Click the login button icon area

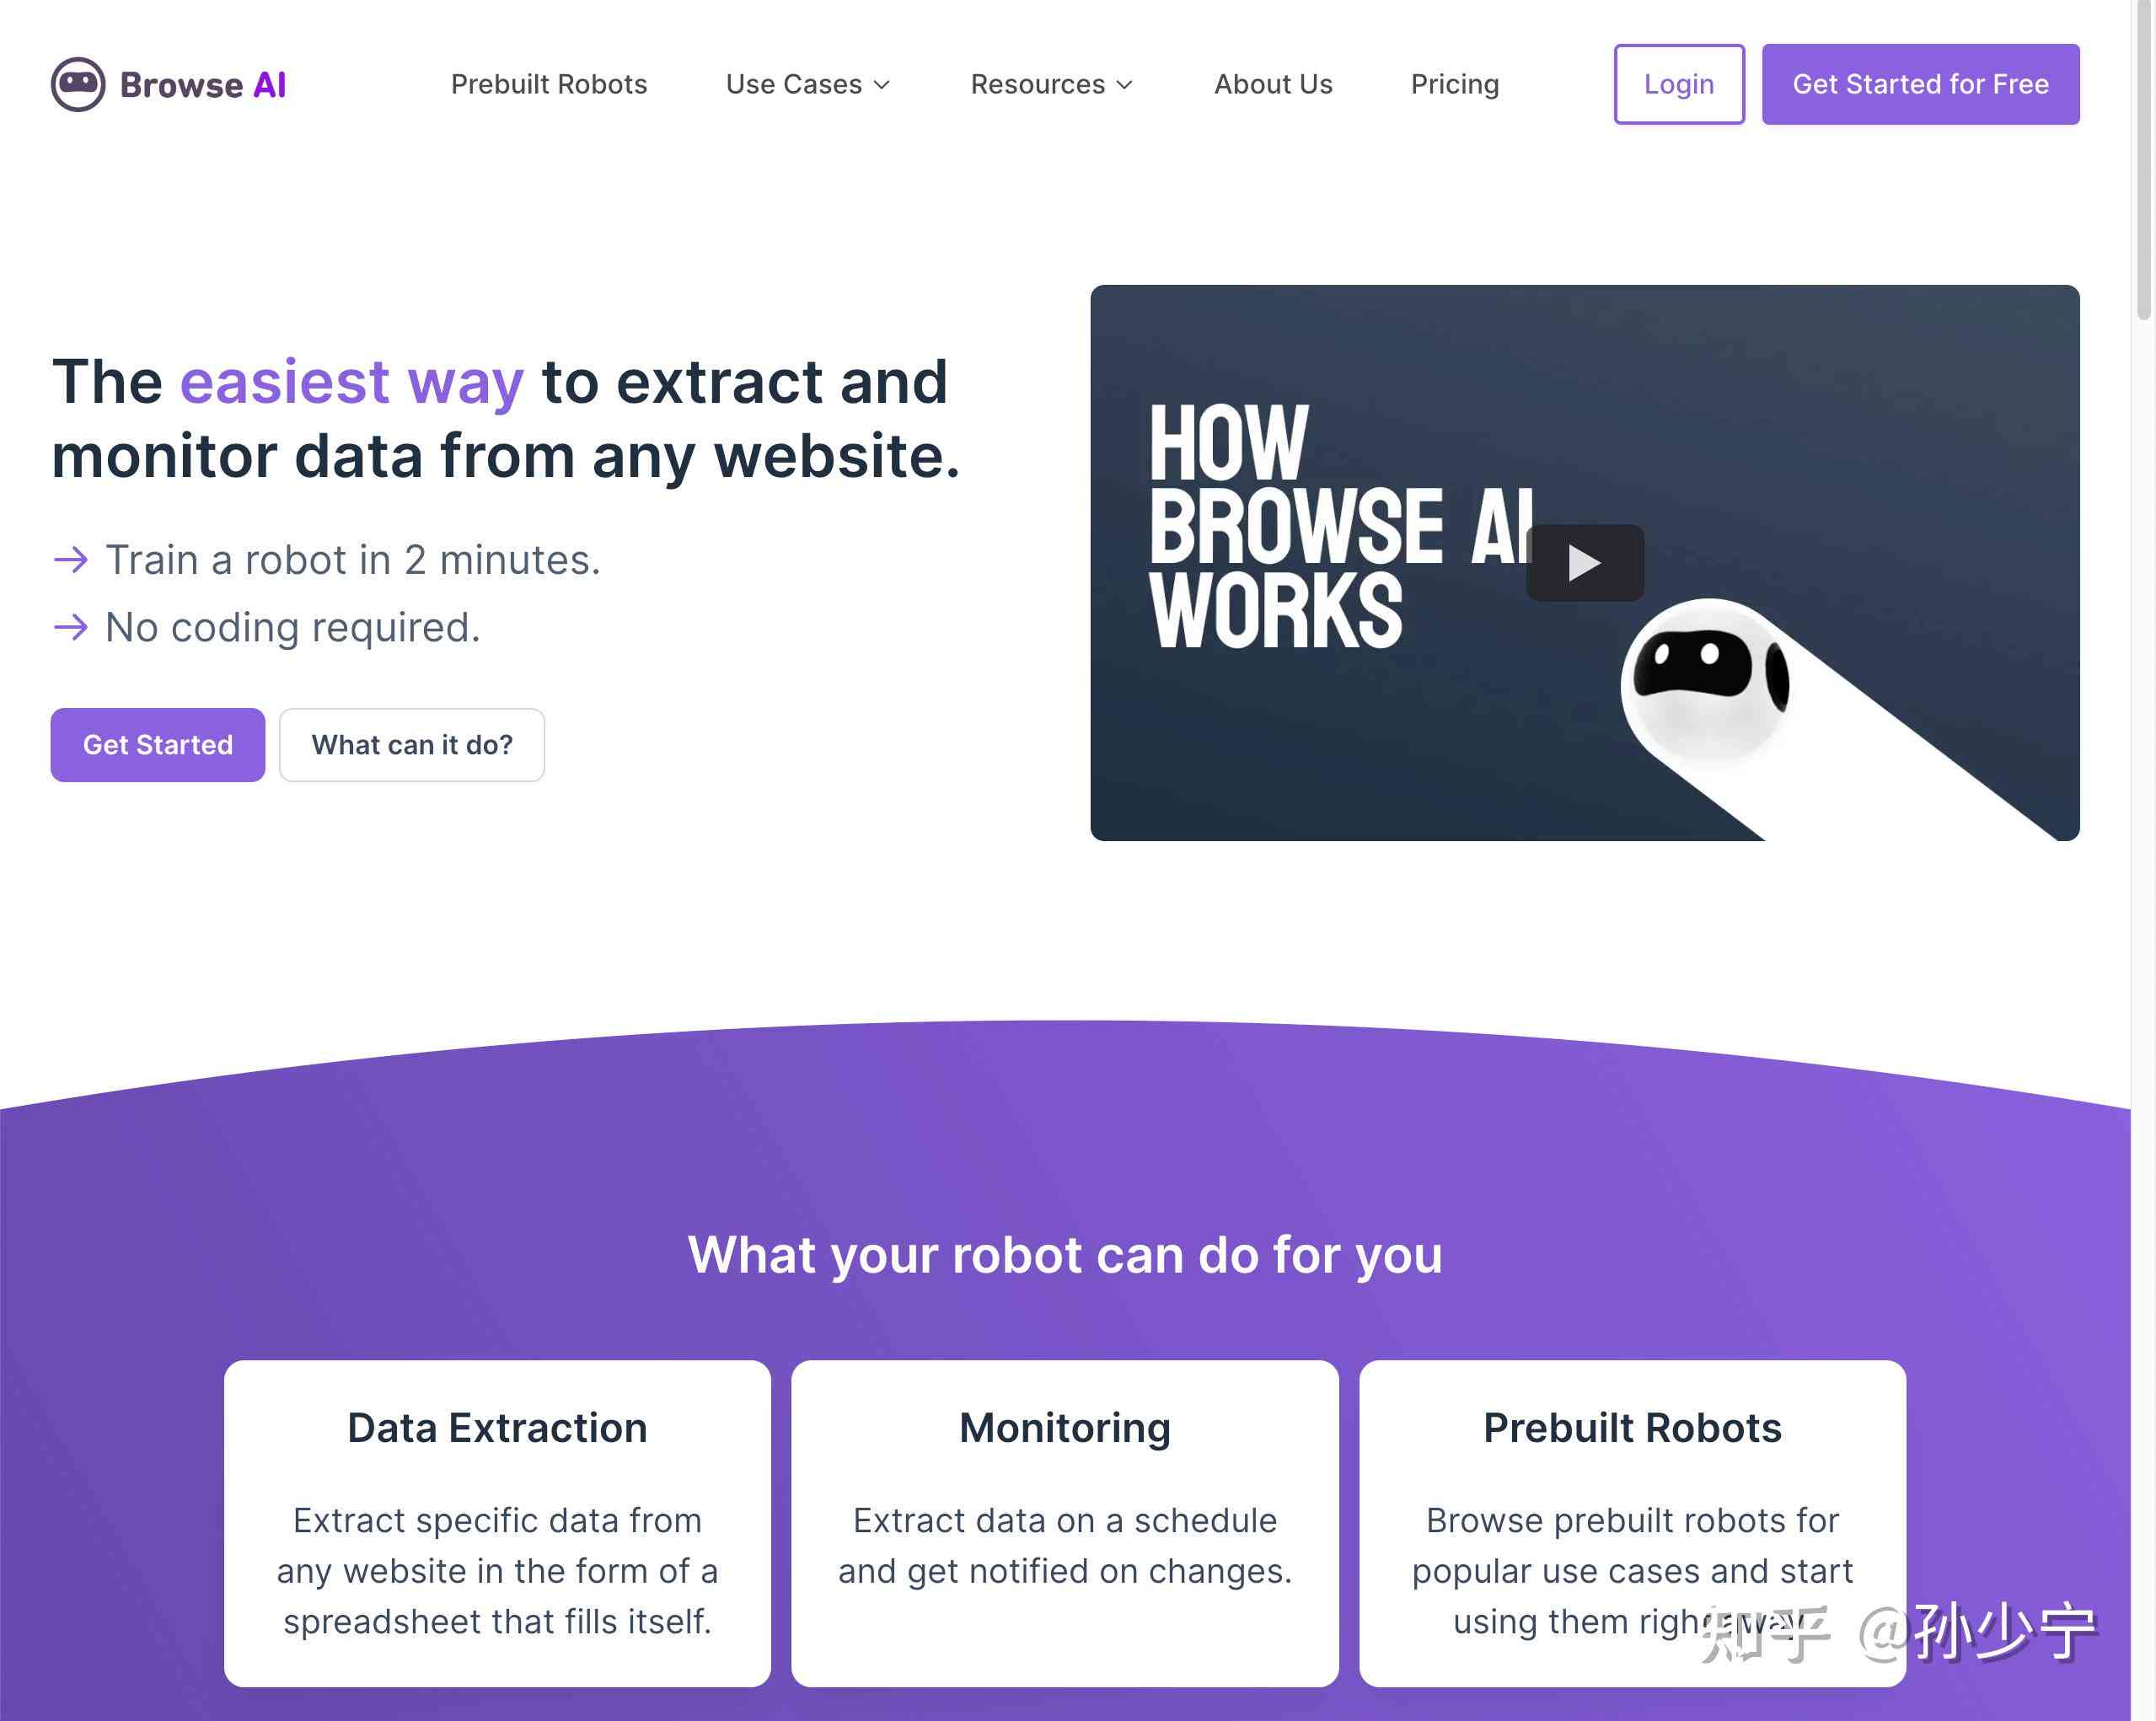1678,84
